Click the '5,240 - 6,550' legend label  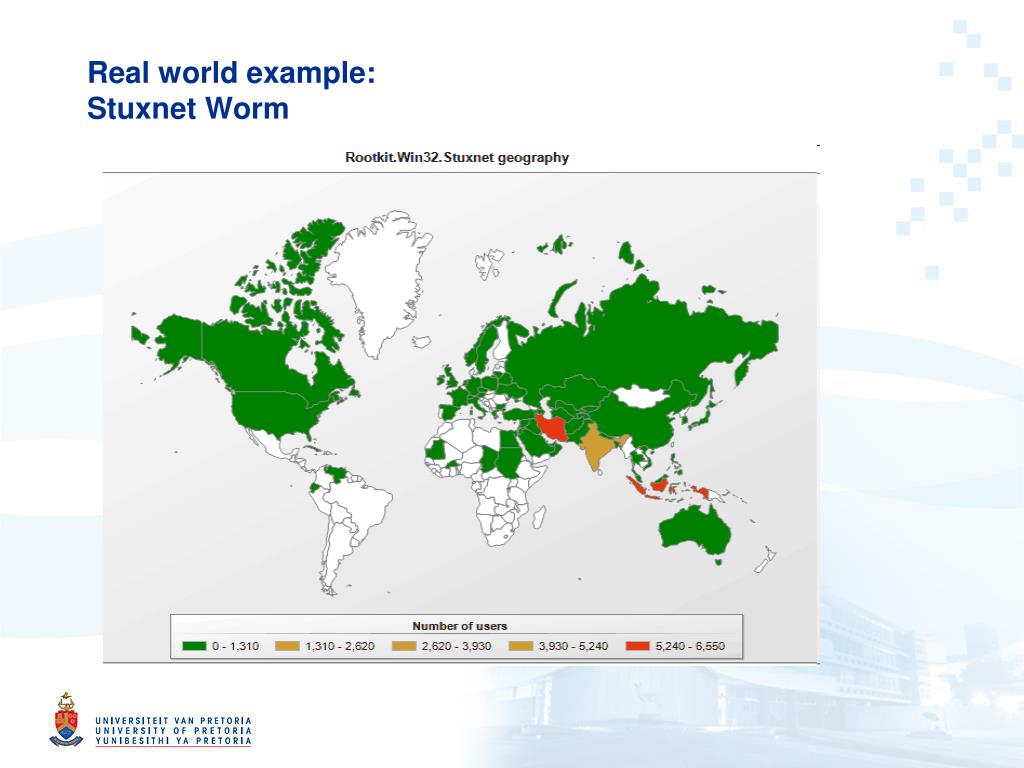click(690, 646)
